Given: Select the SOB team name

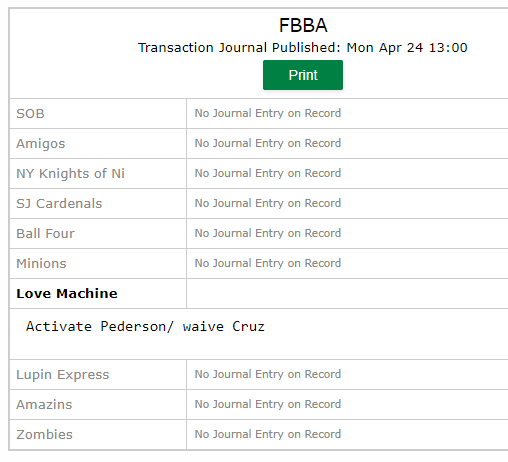Looking at the screenshot, I should (x=30, y=114).
